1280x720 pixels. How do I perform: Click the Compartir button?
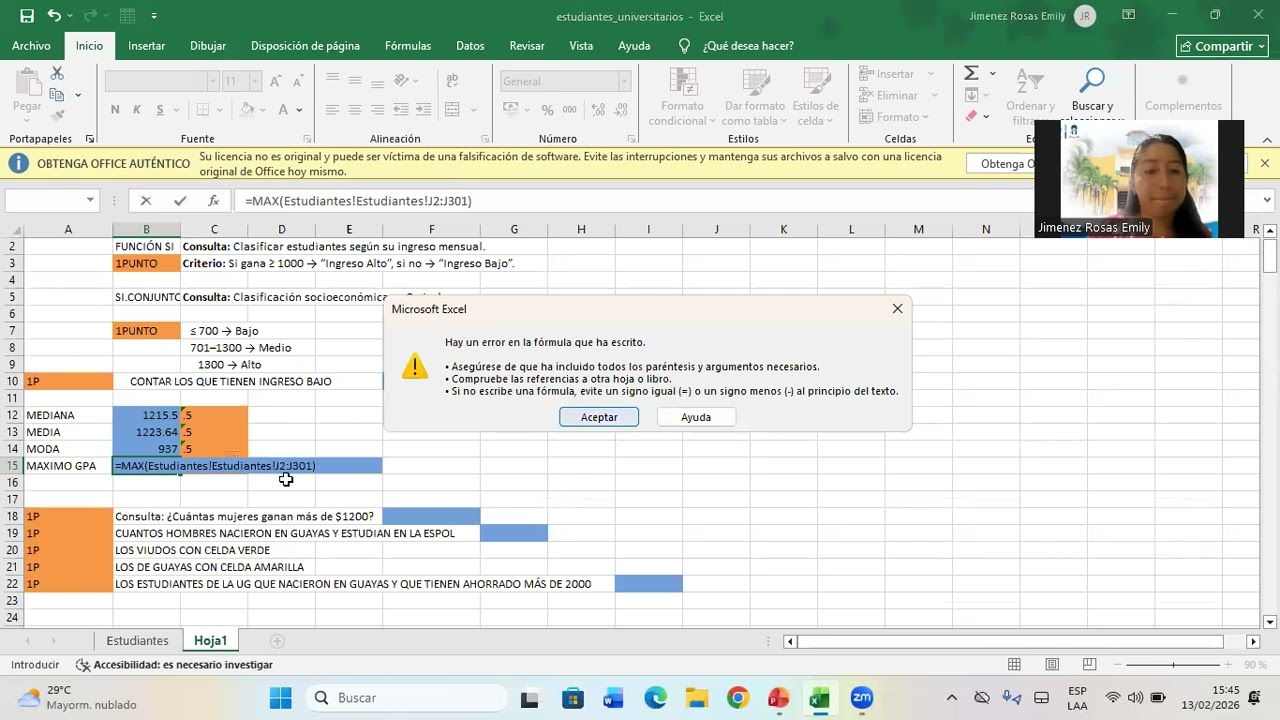tap(1223, 46)
